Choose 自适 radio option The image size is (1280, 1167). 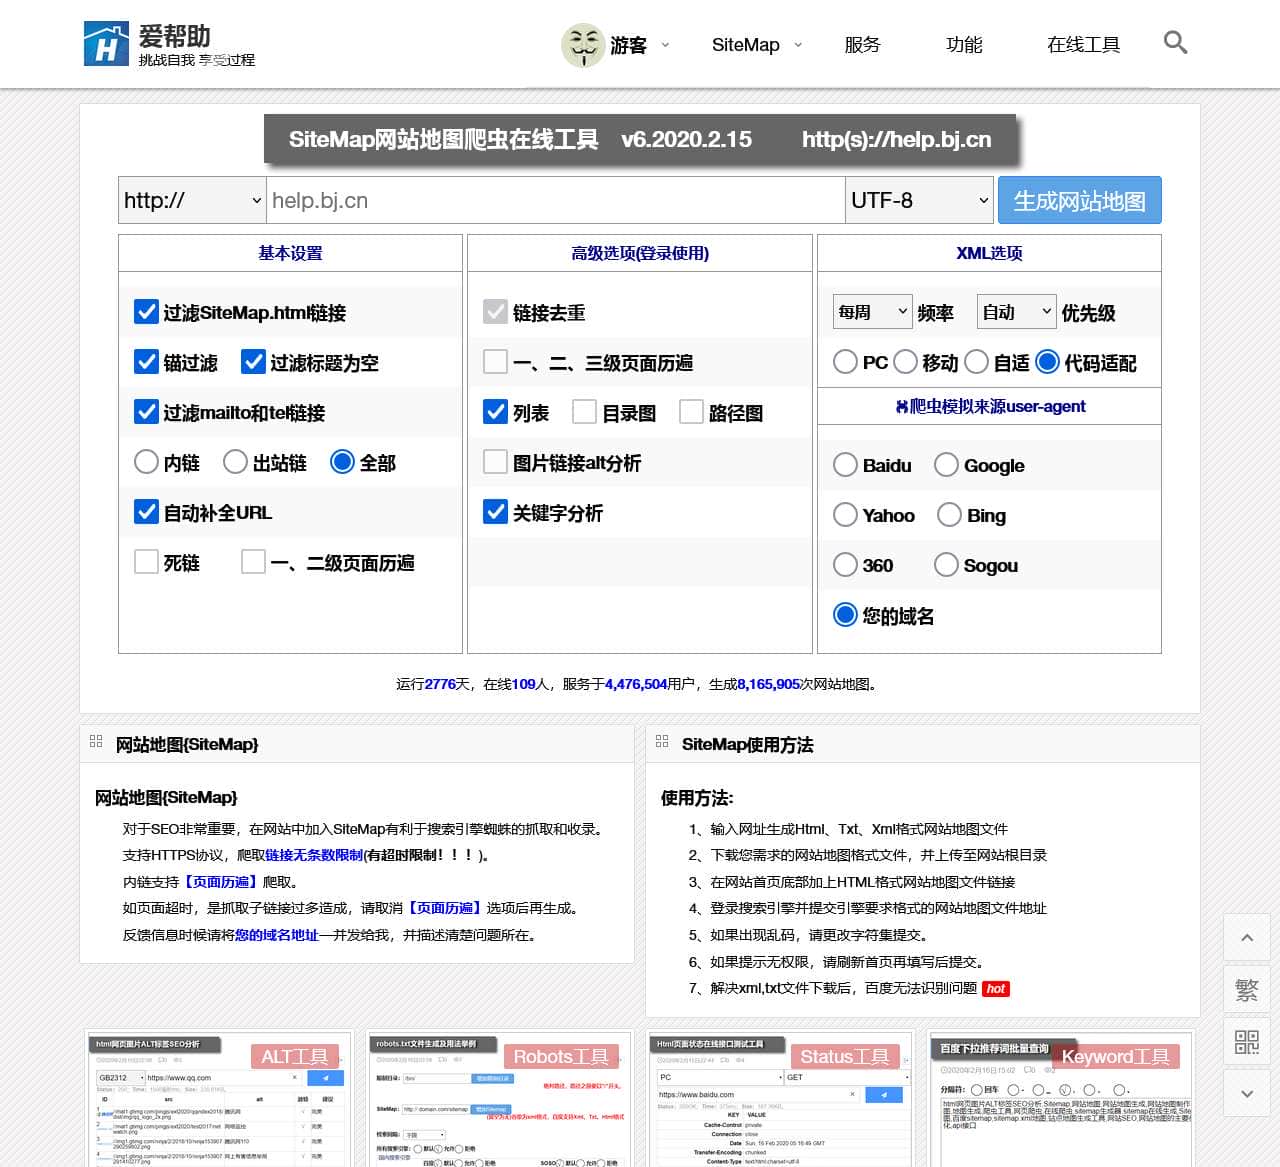977,361
